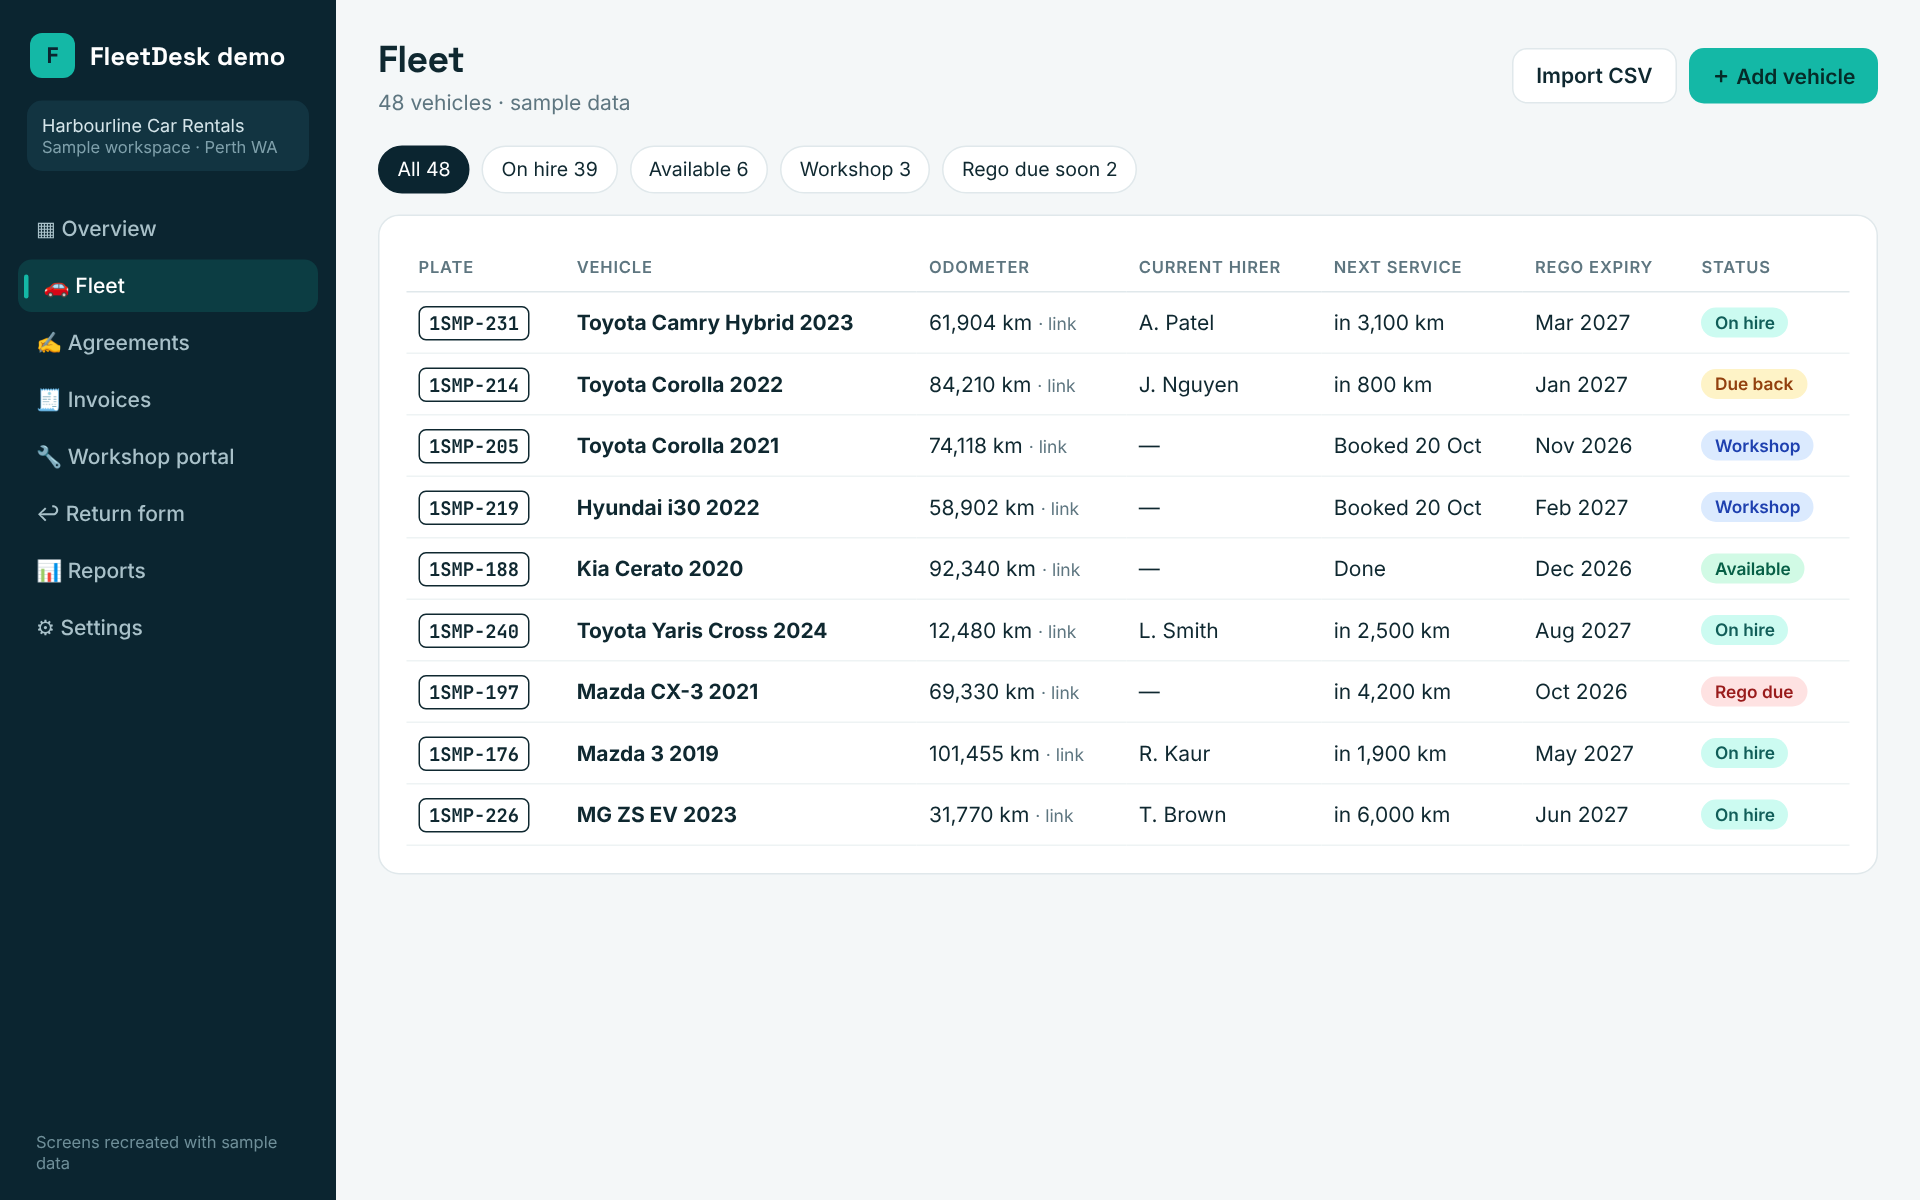Click plate badge 1SMP-188
Viewport: 1920px width, 1200px height.
click(x=474, y=569)
